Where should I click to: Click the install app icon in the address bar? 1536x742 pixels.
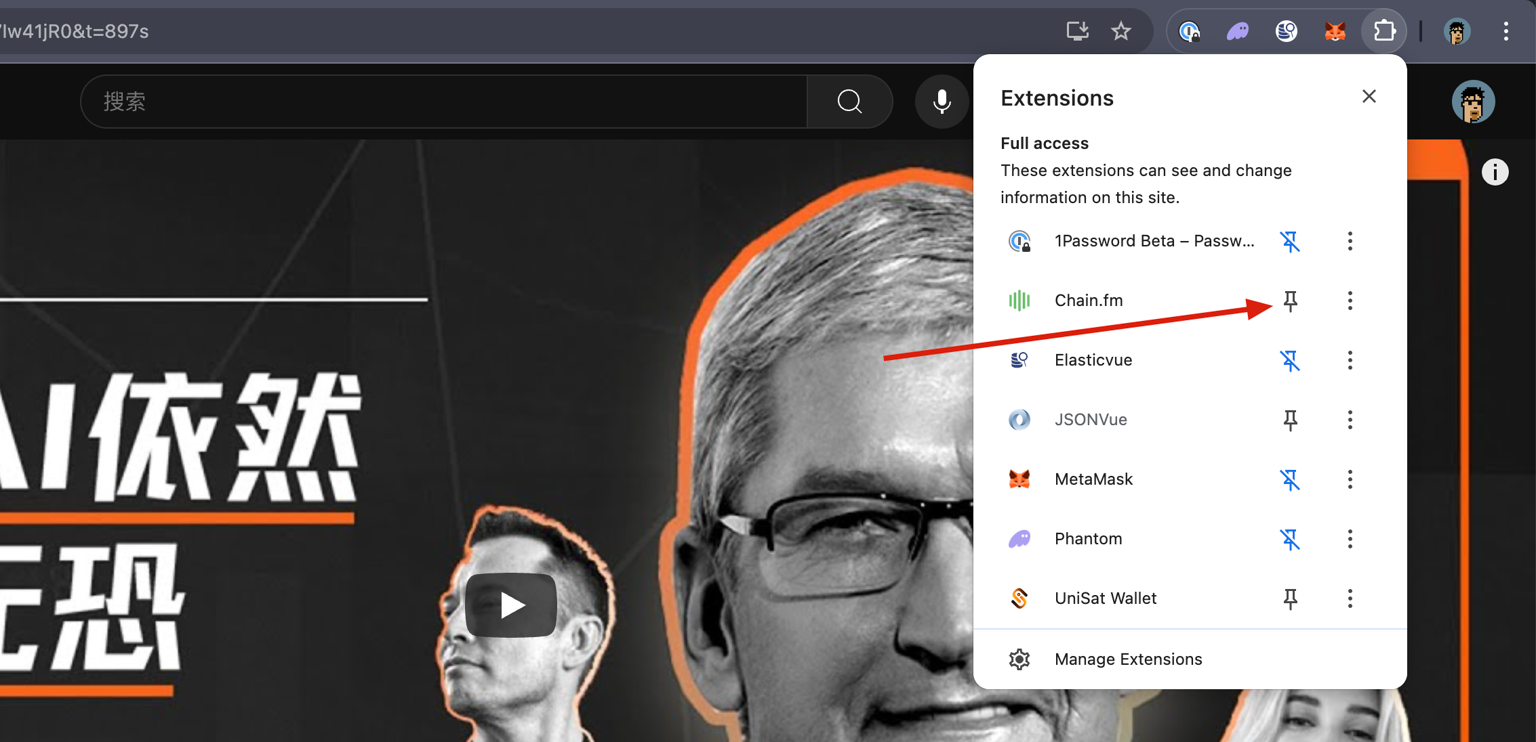(1077, 32)
